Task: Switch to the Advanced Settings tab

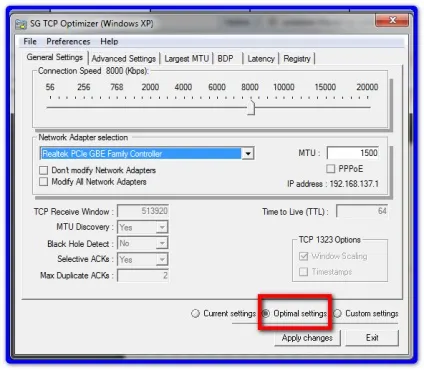Action: tap(124, 59)
